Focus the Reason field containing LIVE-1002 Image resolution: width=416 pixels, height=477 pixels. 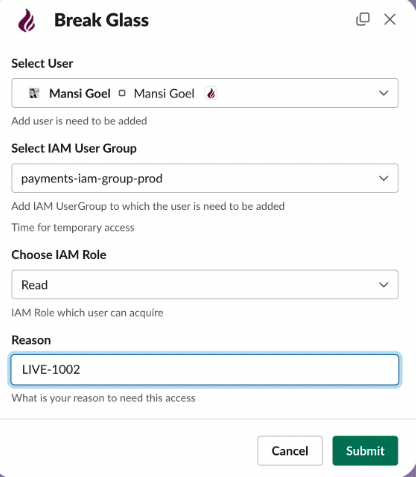(x=205, y=370)
